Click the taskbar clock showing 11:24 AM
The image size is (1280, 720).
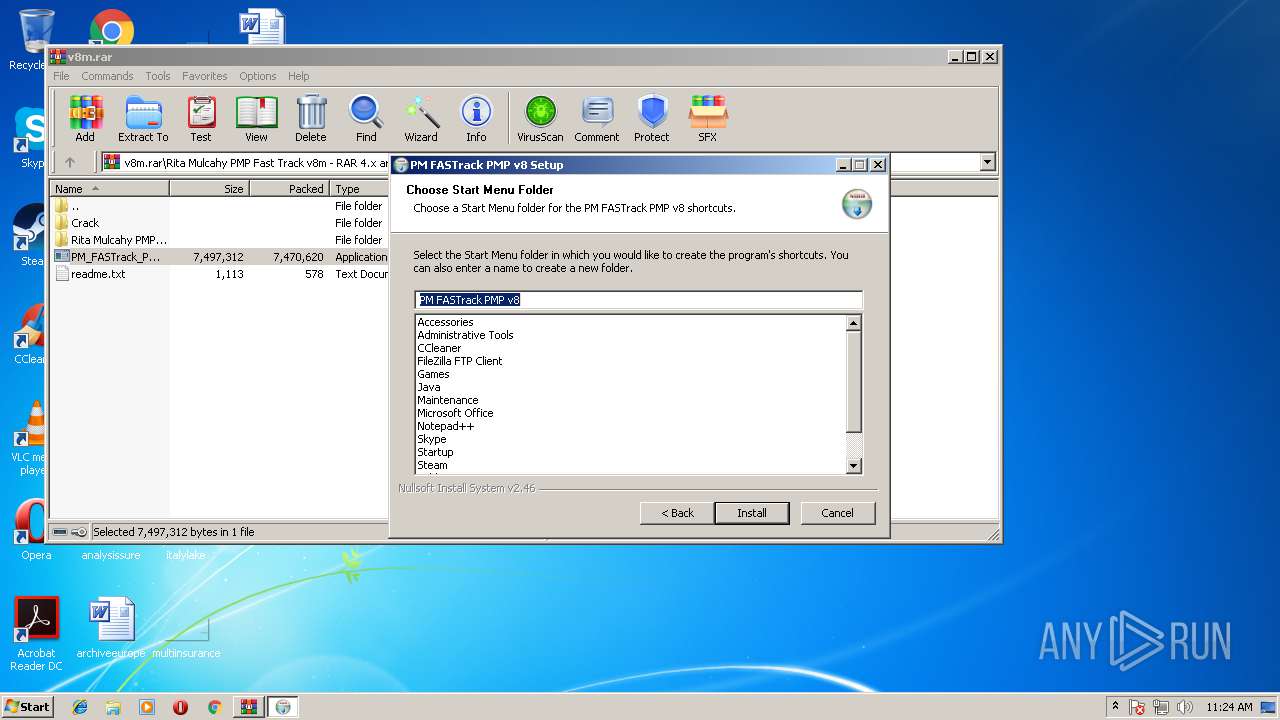pyautogui.click(x=1229, y=707)
